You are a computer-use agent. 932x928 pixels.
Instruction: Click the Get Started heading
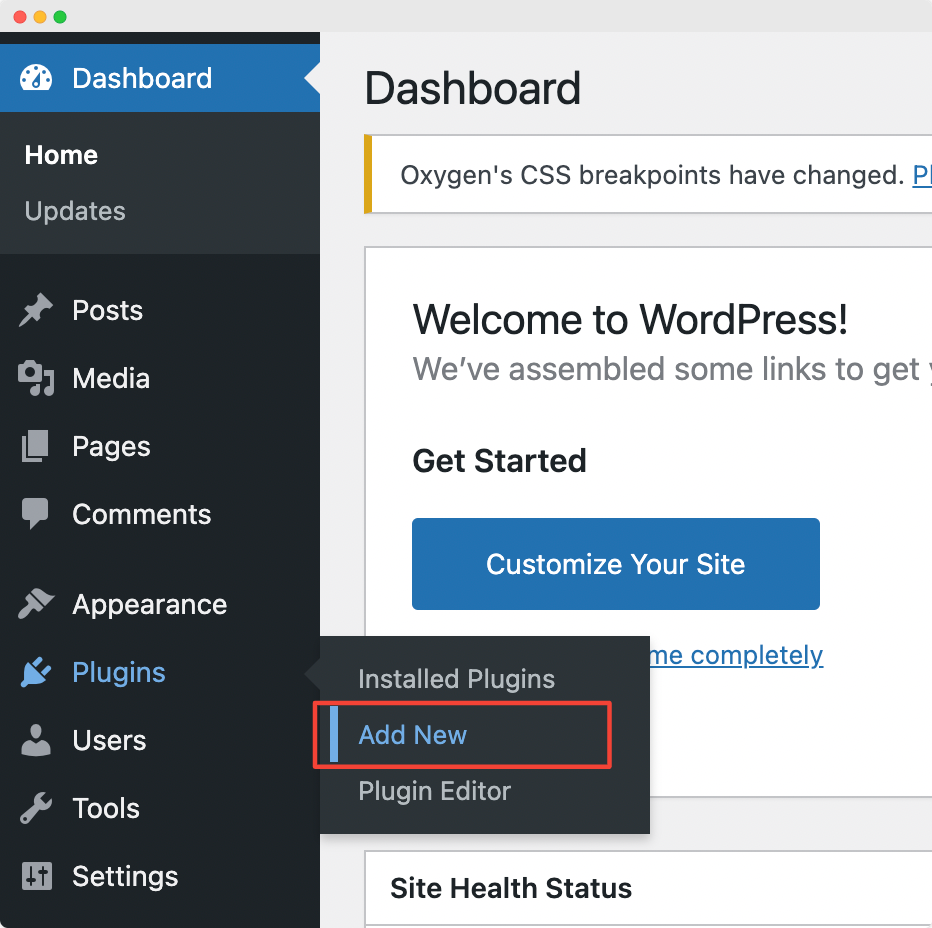point(499,461)
